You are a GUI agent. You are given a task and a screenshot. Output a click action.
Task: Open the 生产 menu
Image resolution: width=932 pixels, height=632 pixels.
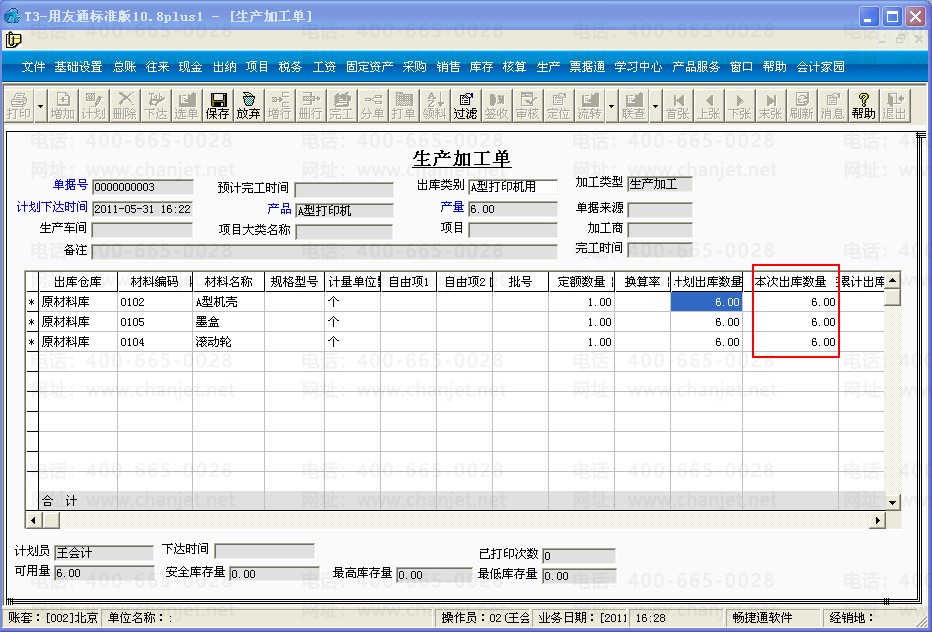[548, 67]
